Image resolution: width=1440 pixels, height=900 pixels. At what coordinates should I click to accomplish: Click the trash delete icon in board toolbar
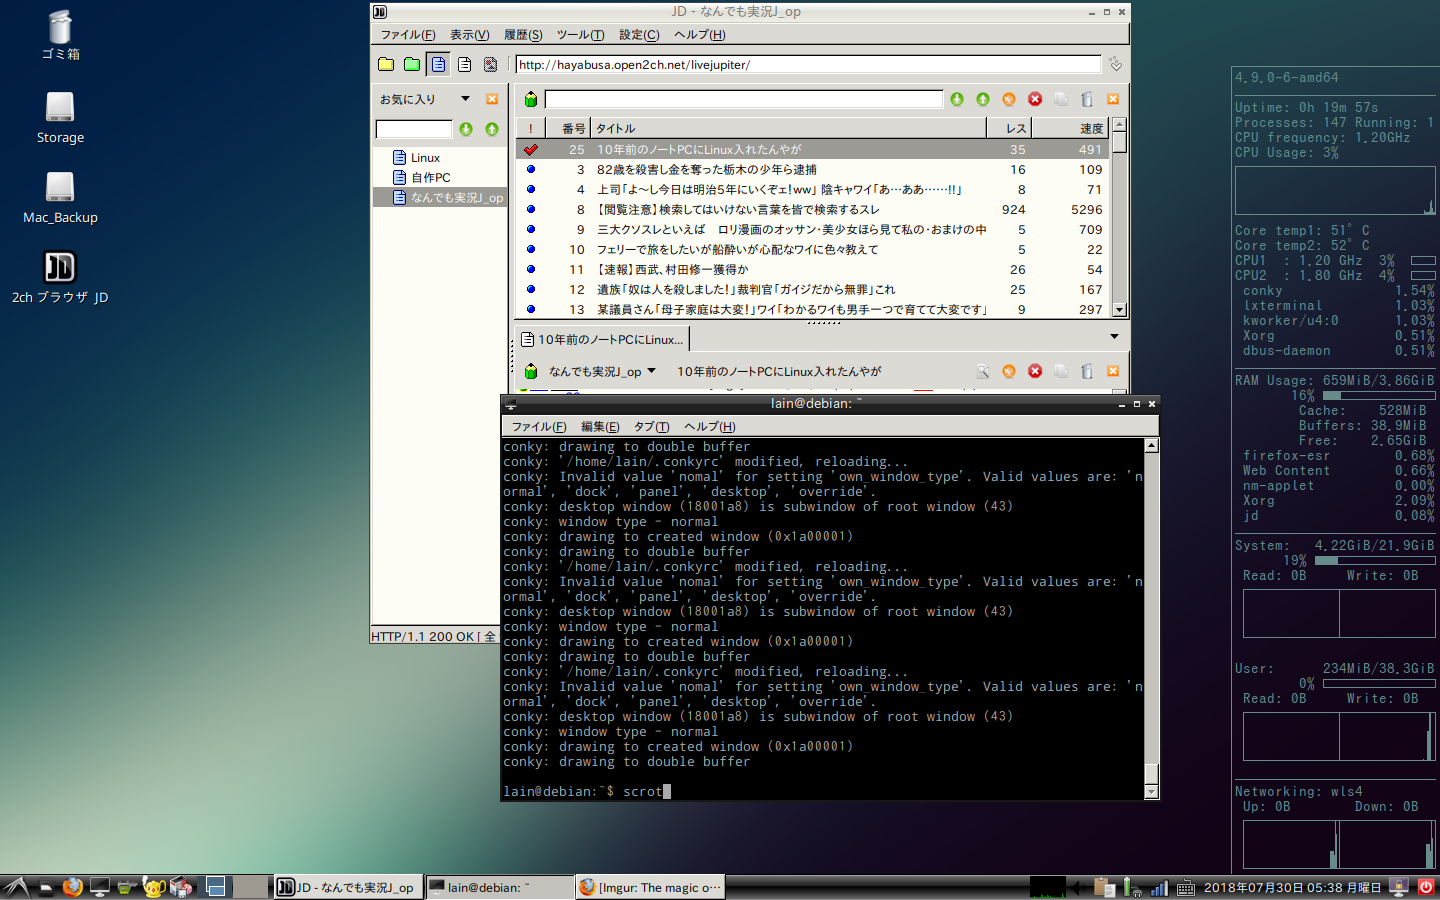pos(1087,99)
